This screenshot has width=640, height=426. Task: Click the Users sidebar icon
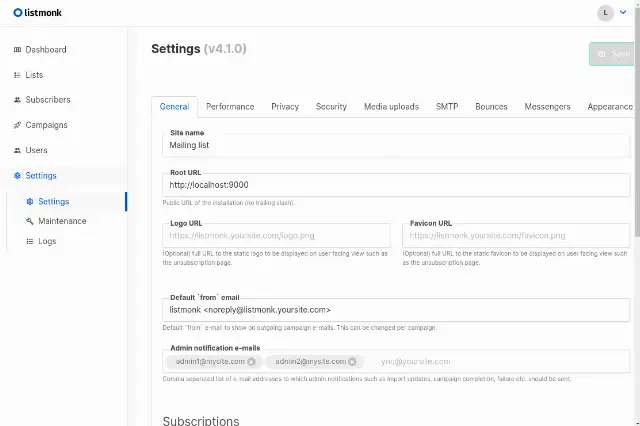(x=17, y=151)
